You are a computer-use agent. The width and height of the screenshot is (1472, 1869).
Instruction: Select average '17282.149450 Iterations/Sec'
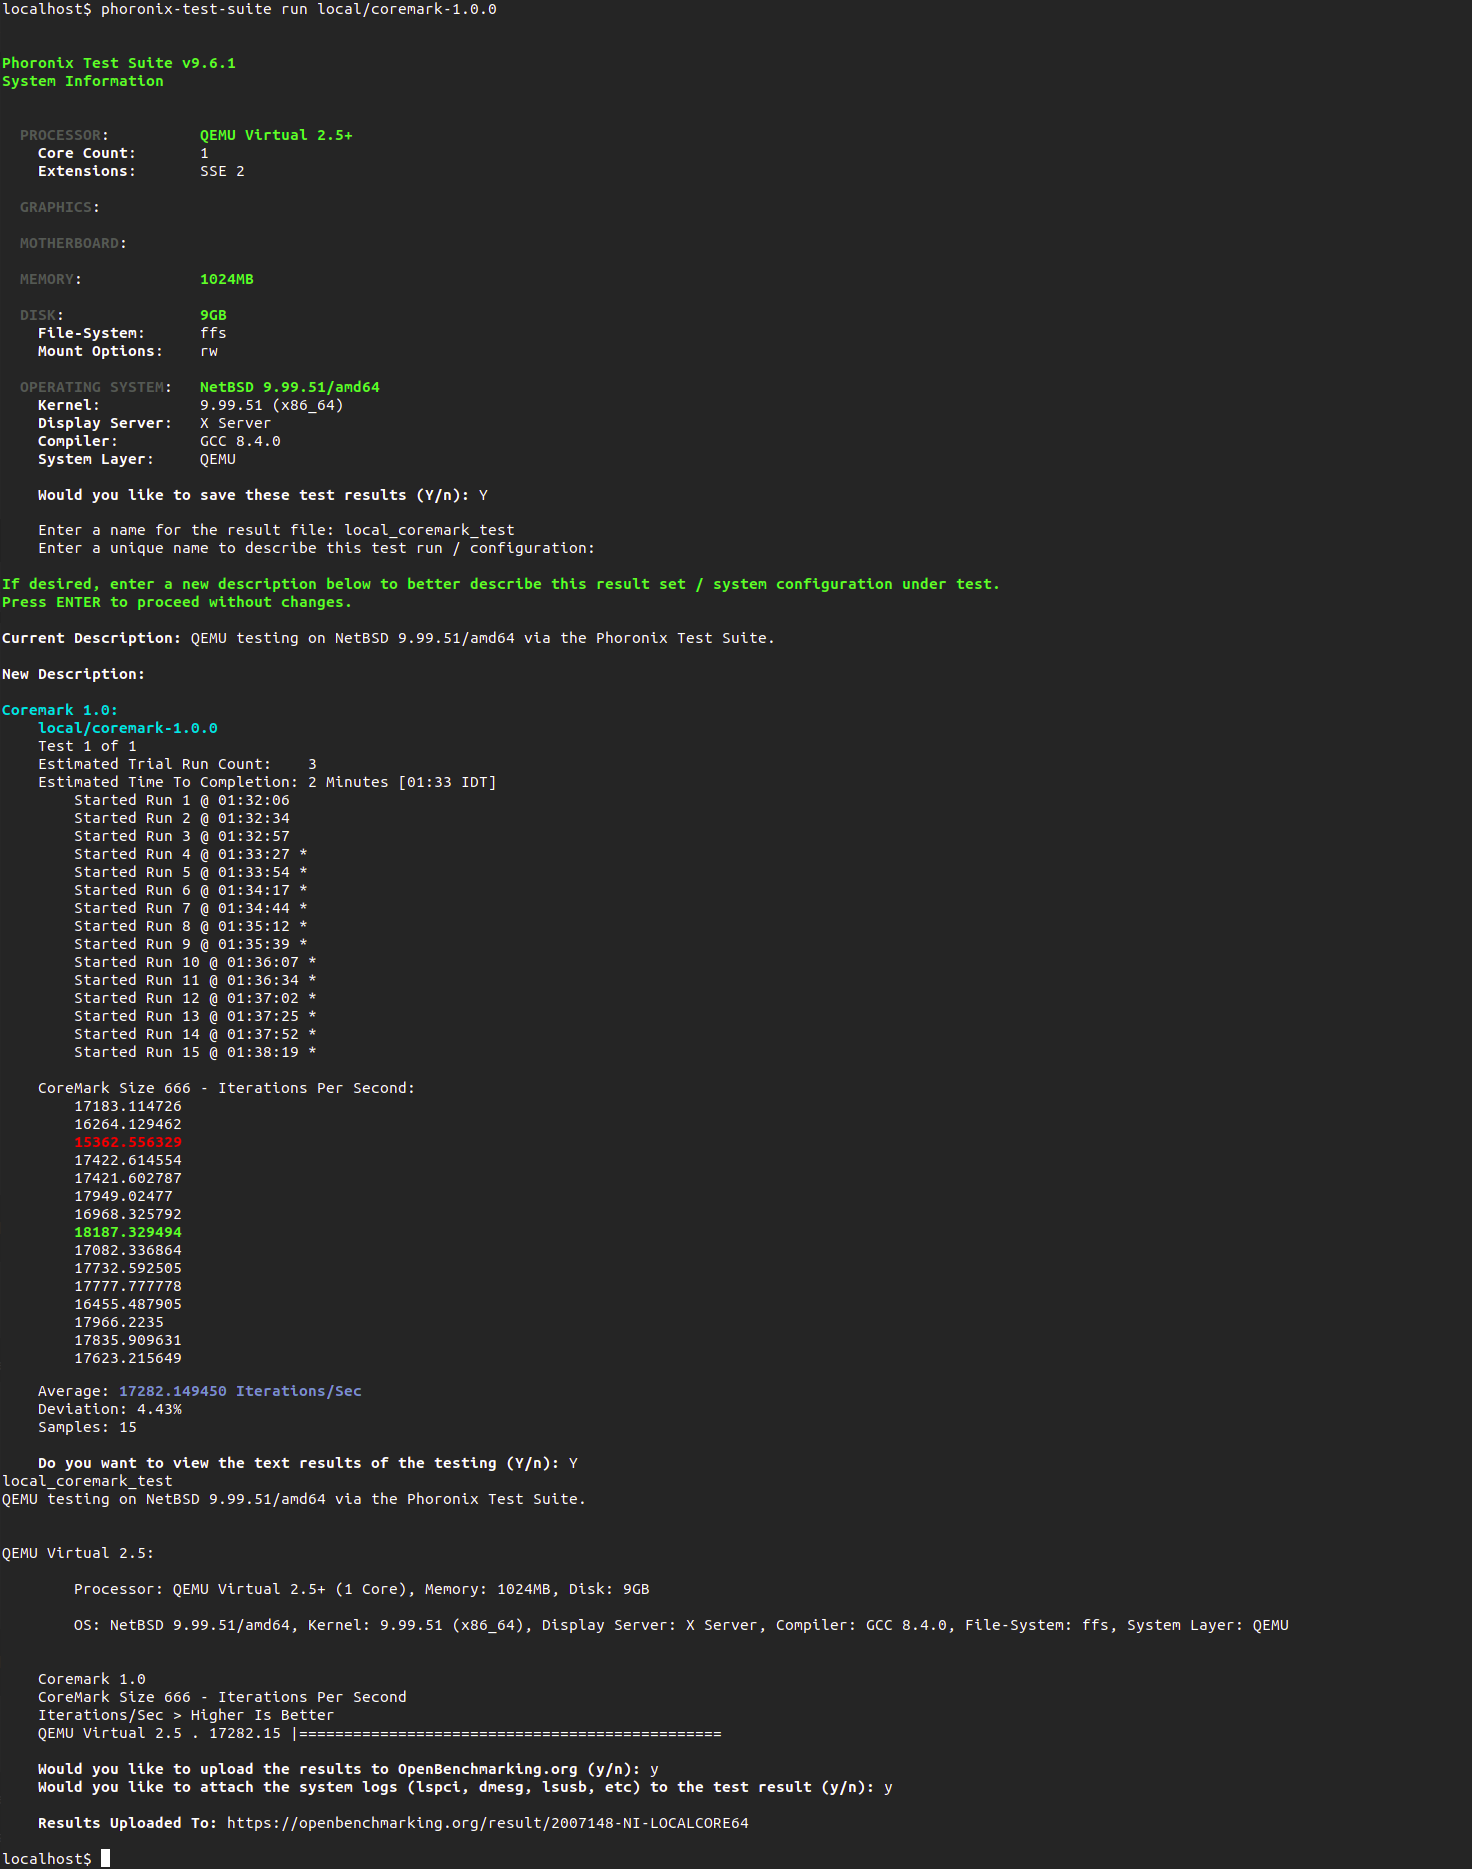tap(240, 1391)
